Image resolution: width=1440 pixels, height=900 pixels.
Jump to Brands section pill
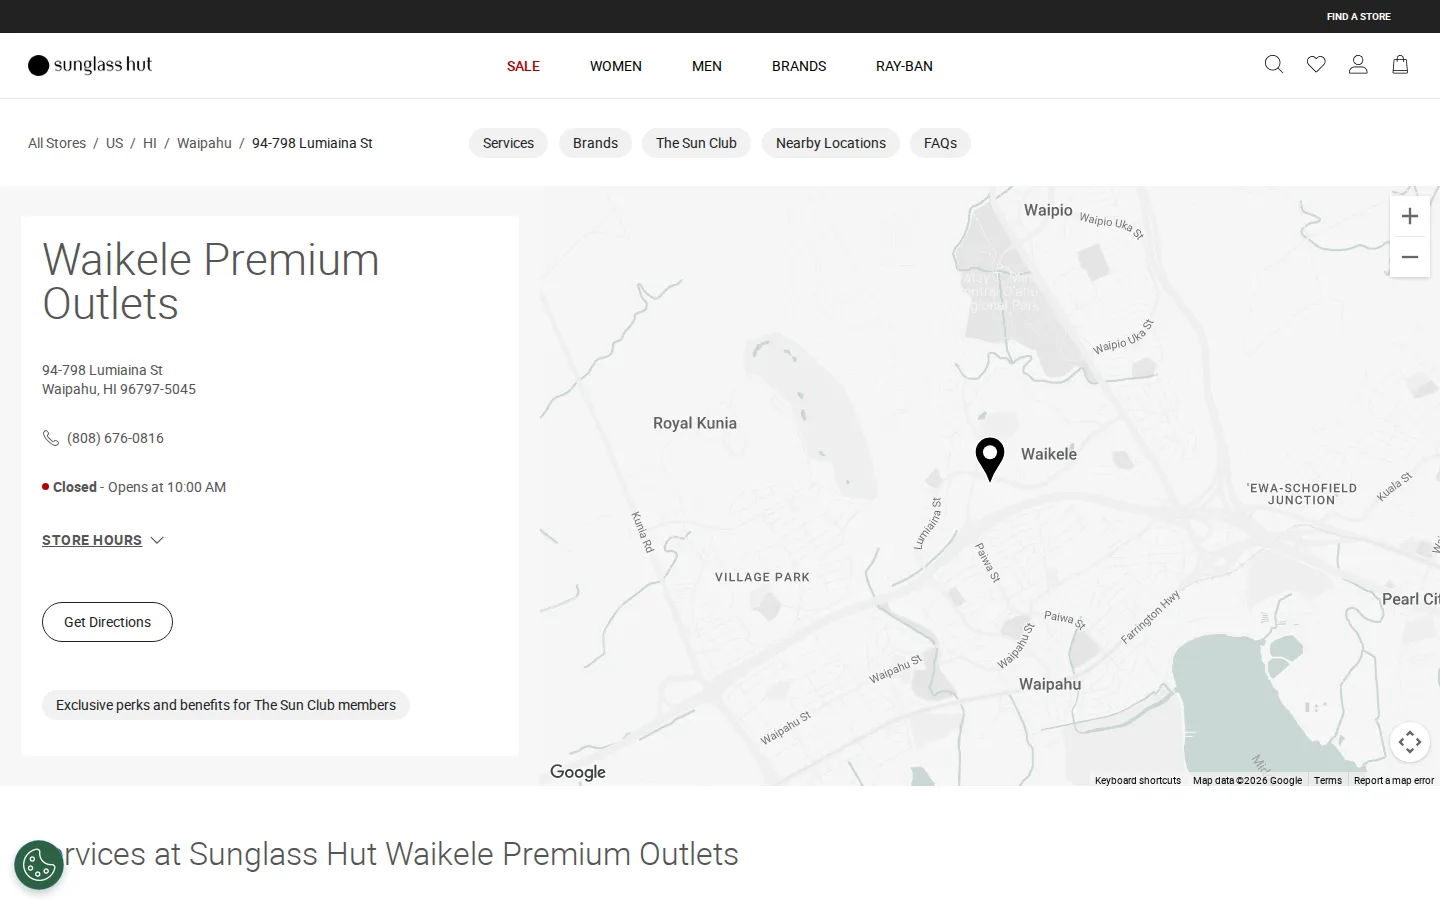[595, 143]
